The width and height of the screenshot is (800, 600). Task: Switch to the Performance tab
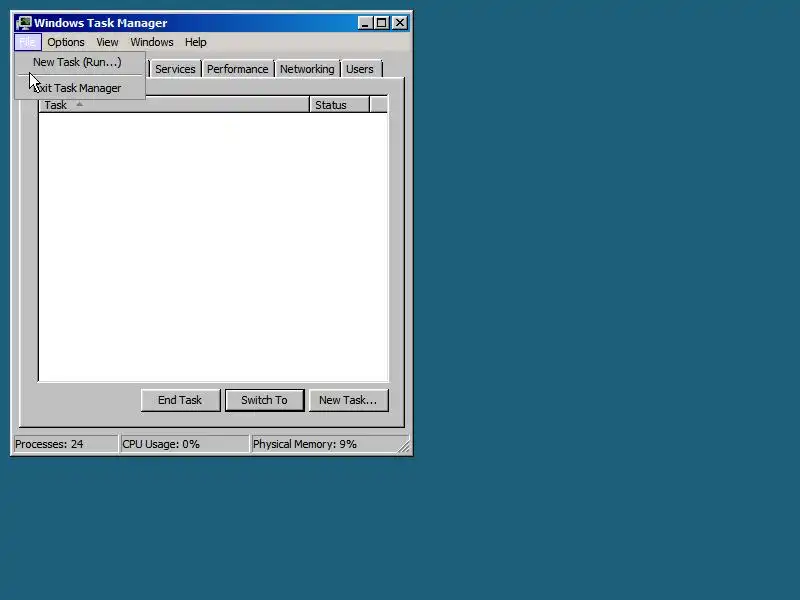(x=237, y=69)
